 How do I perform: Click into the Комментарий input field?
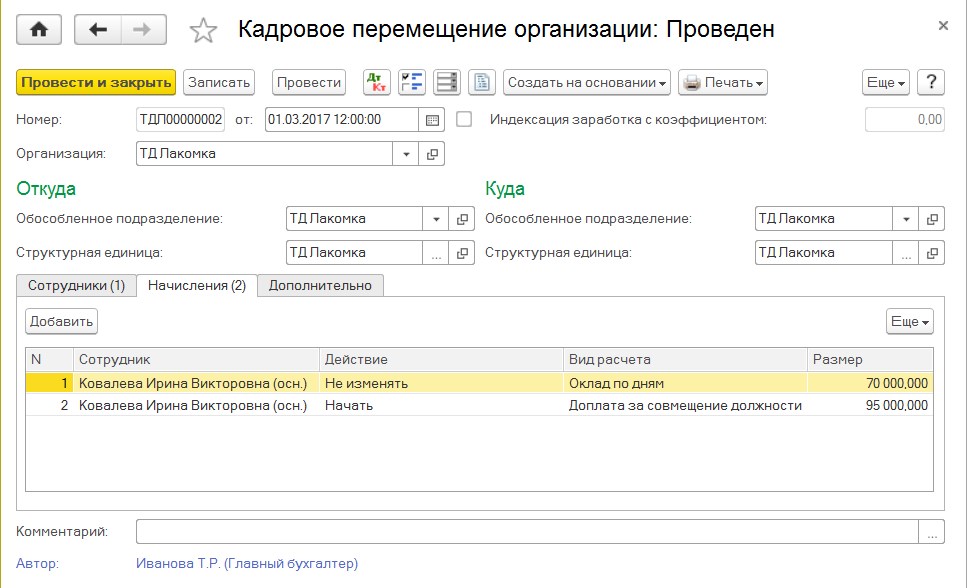[x=527, y=532]
